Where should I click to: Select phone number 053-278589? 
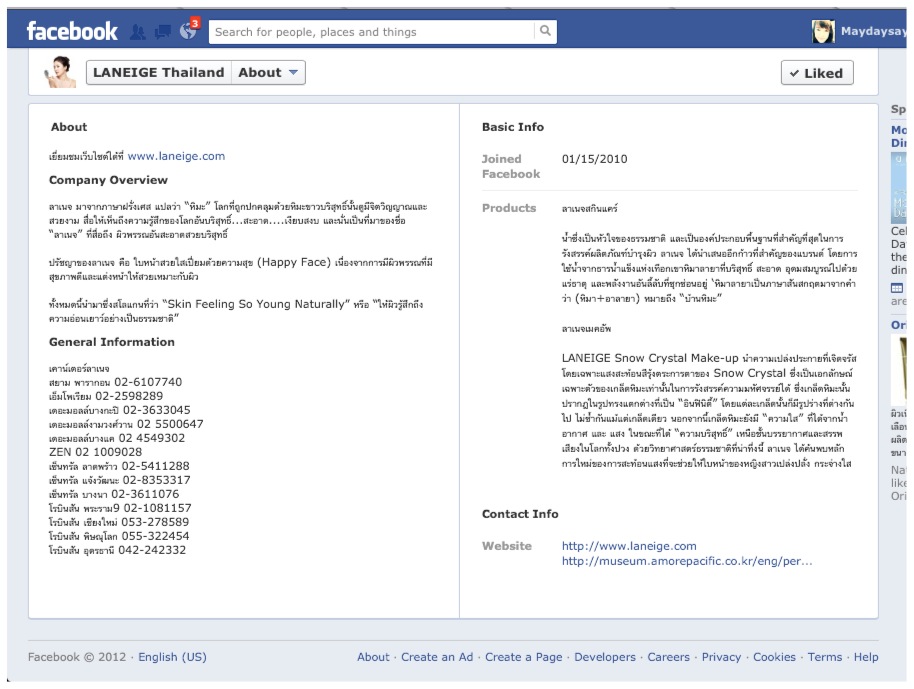pyautogui.click(x=155, y=522)
